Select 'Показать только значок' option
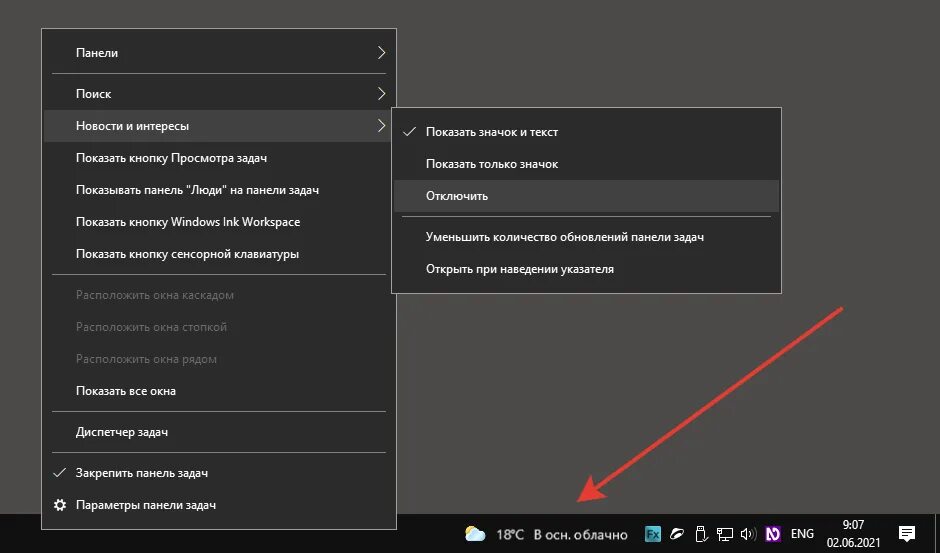Screen dimensions: 940x553 [586, 164]
